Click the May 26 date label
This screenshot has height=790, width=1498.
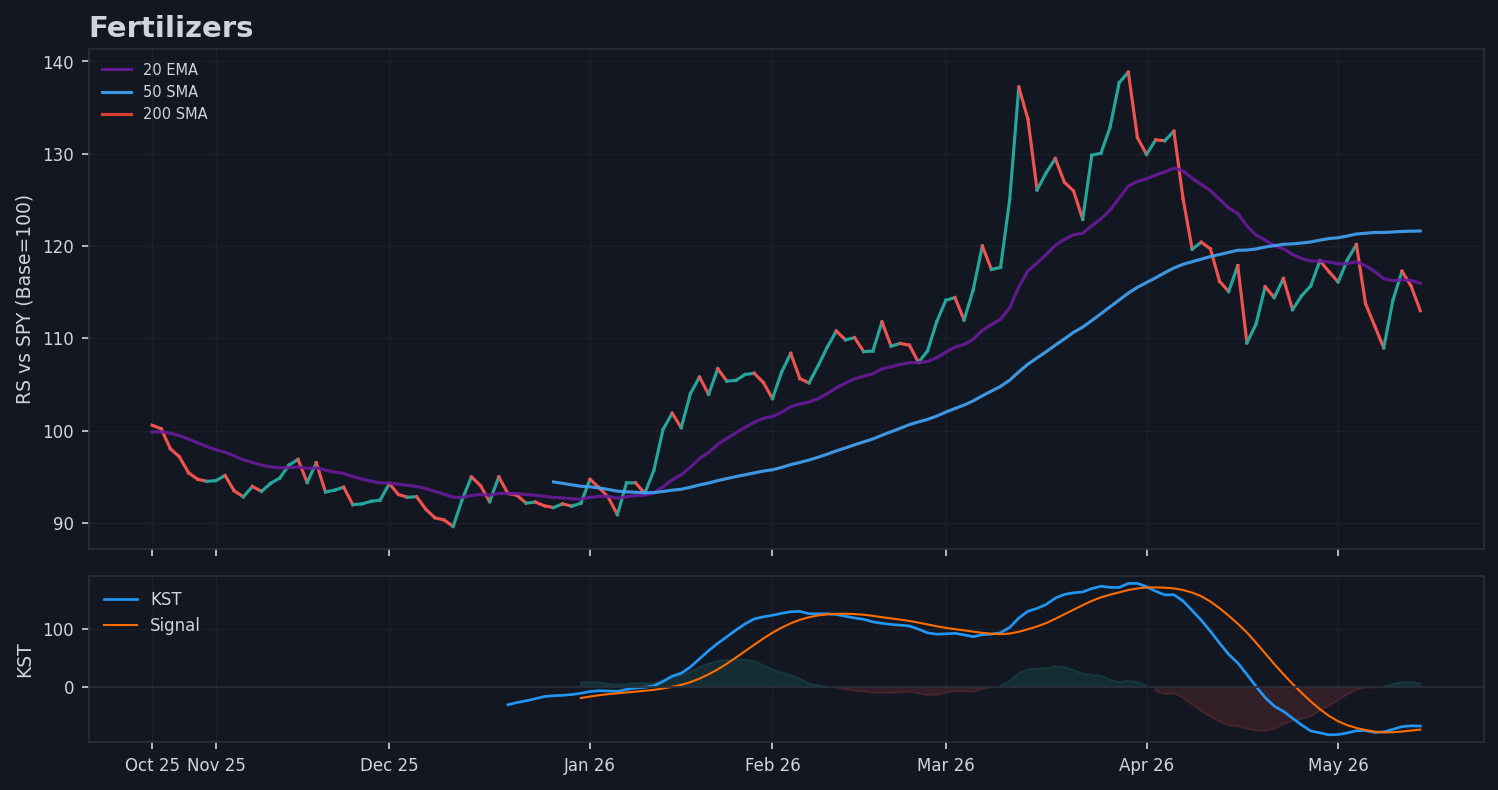(1338, 765)
